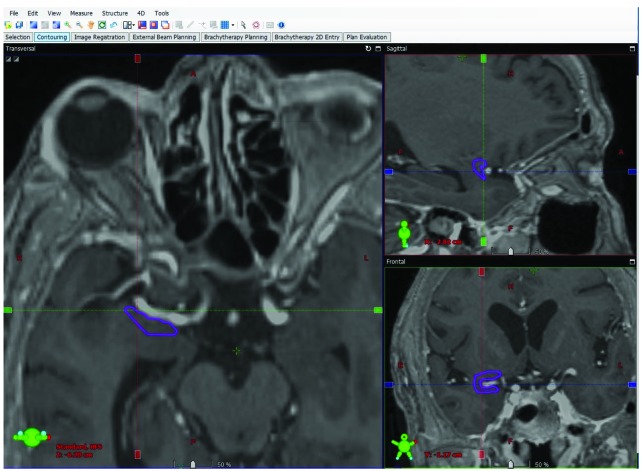Click the open patient icon in toolbar
643x471 pixels.
click(x=8, y=25)
